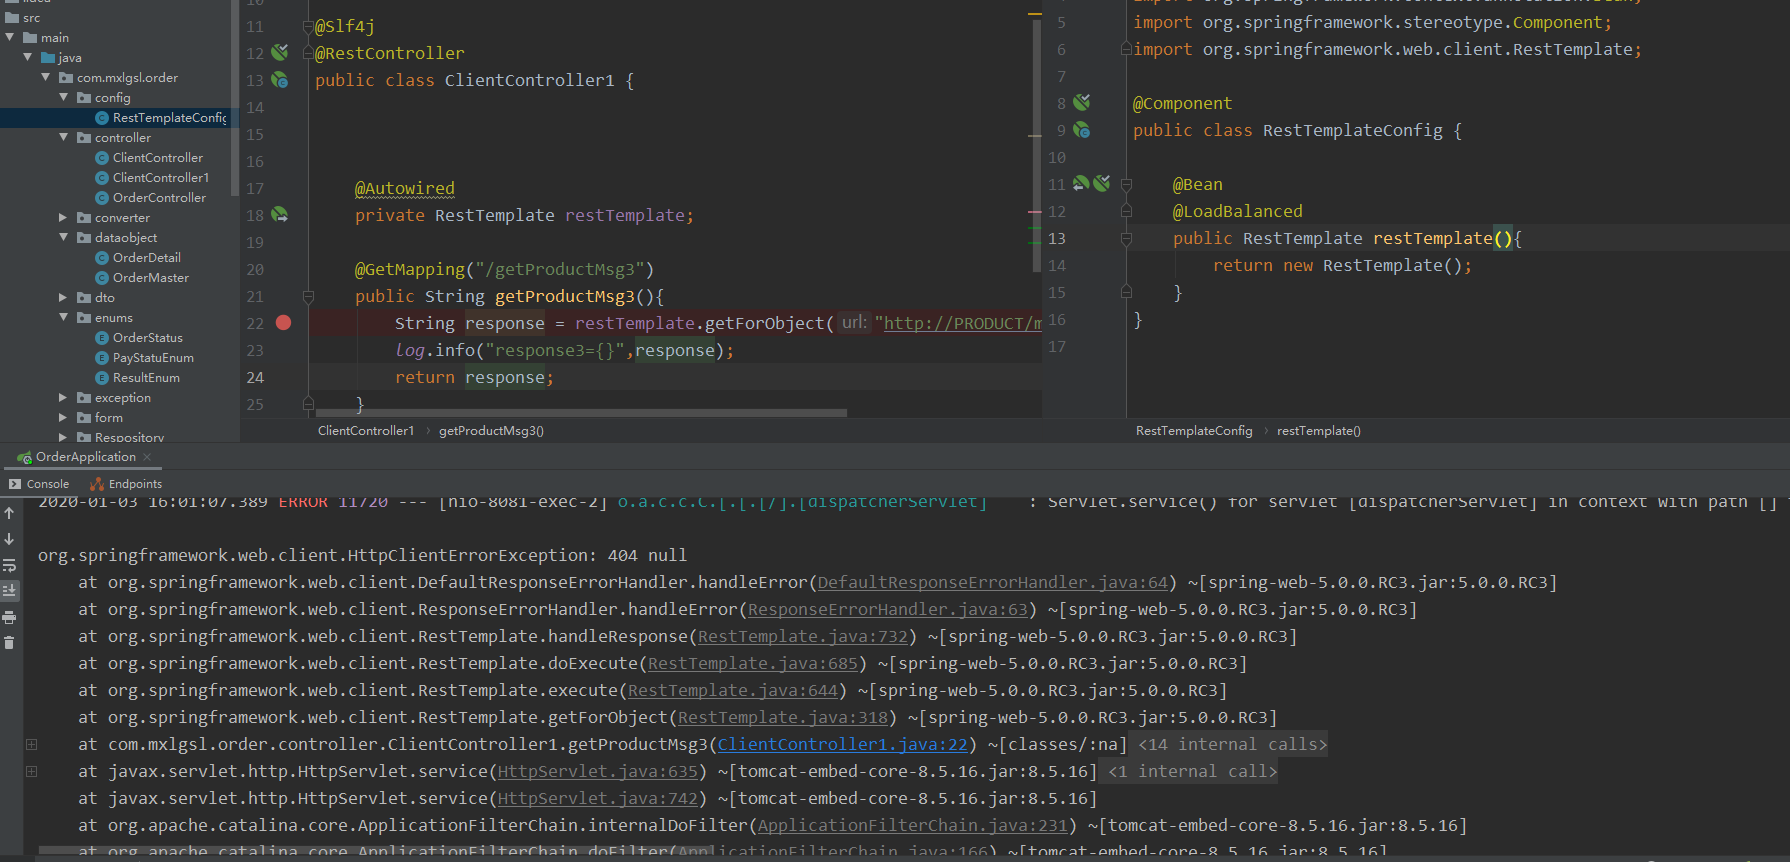Switch to the Endpoints tab

[x=126, y=484]
